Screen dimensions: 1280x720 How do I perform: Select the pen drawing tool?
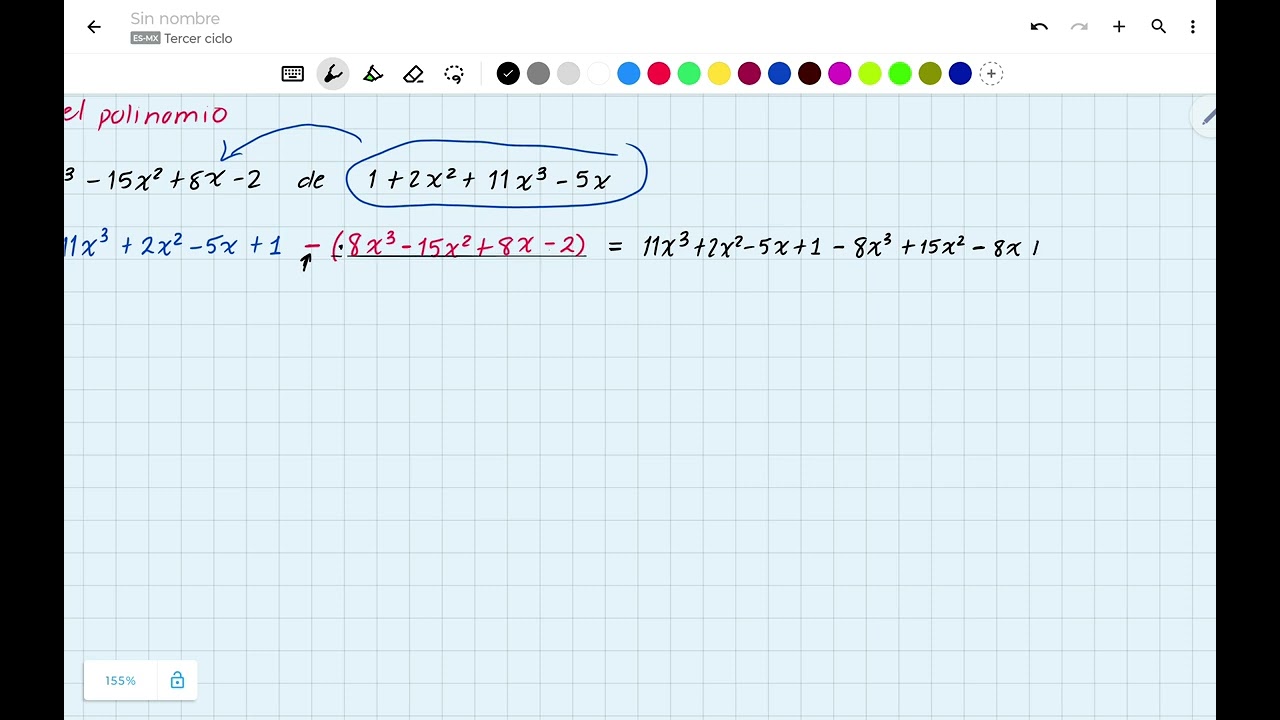[333, 73]
